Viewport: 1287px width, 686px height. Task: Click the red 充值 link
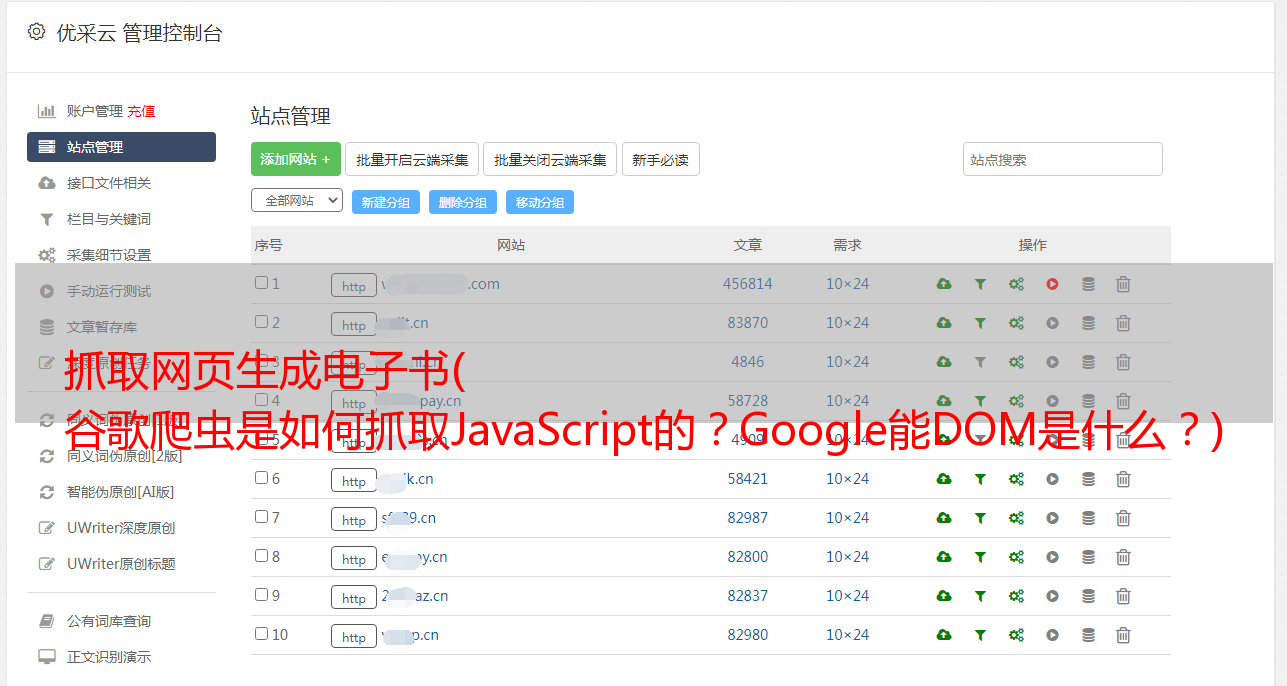pyautogui.click(x=141, y=111)
